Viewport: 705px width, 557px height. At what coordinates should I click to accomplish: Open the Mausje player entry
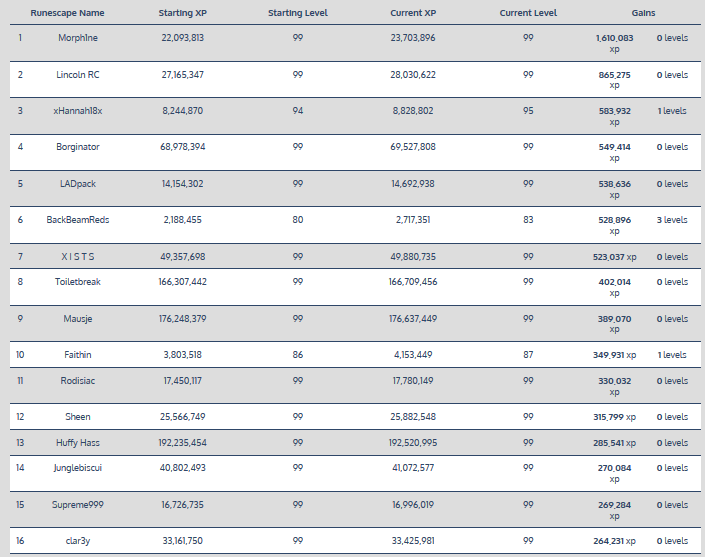click(77, 319)
